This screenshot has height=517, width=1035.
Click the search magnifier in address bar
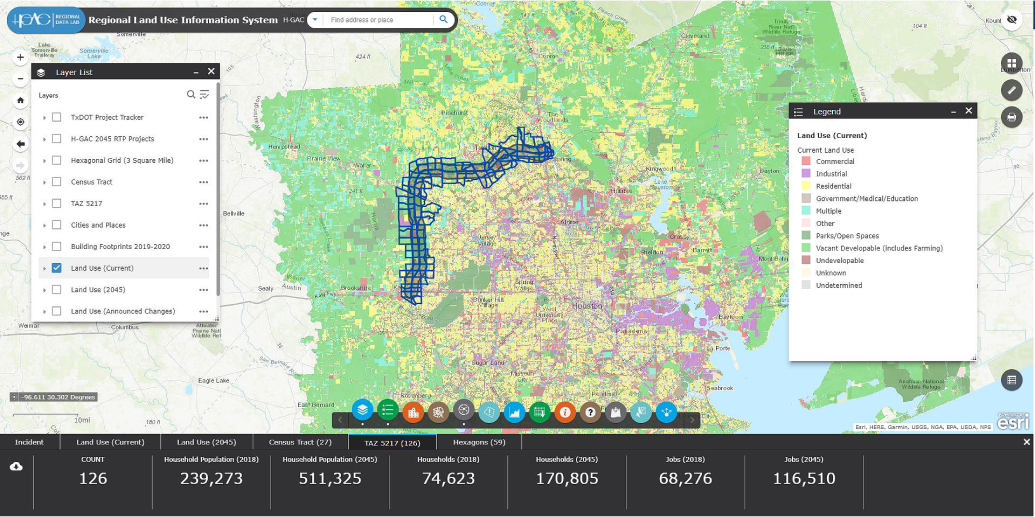click(444, 20)
